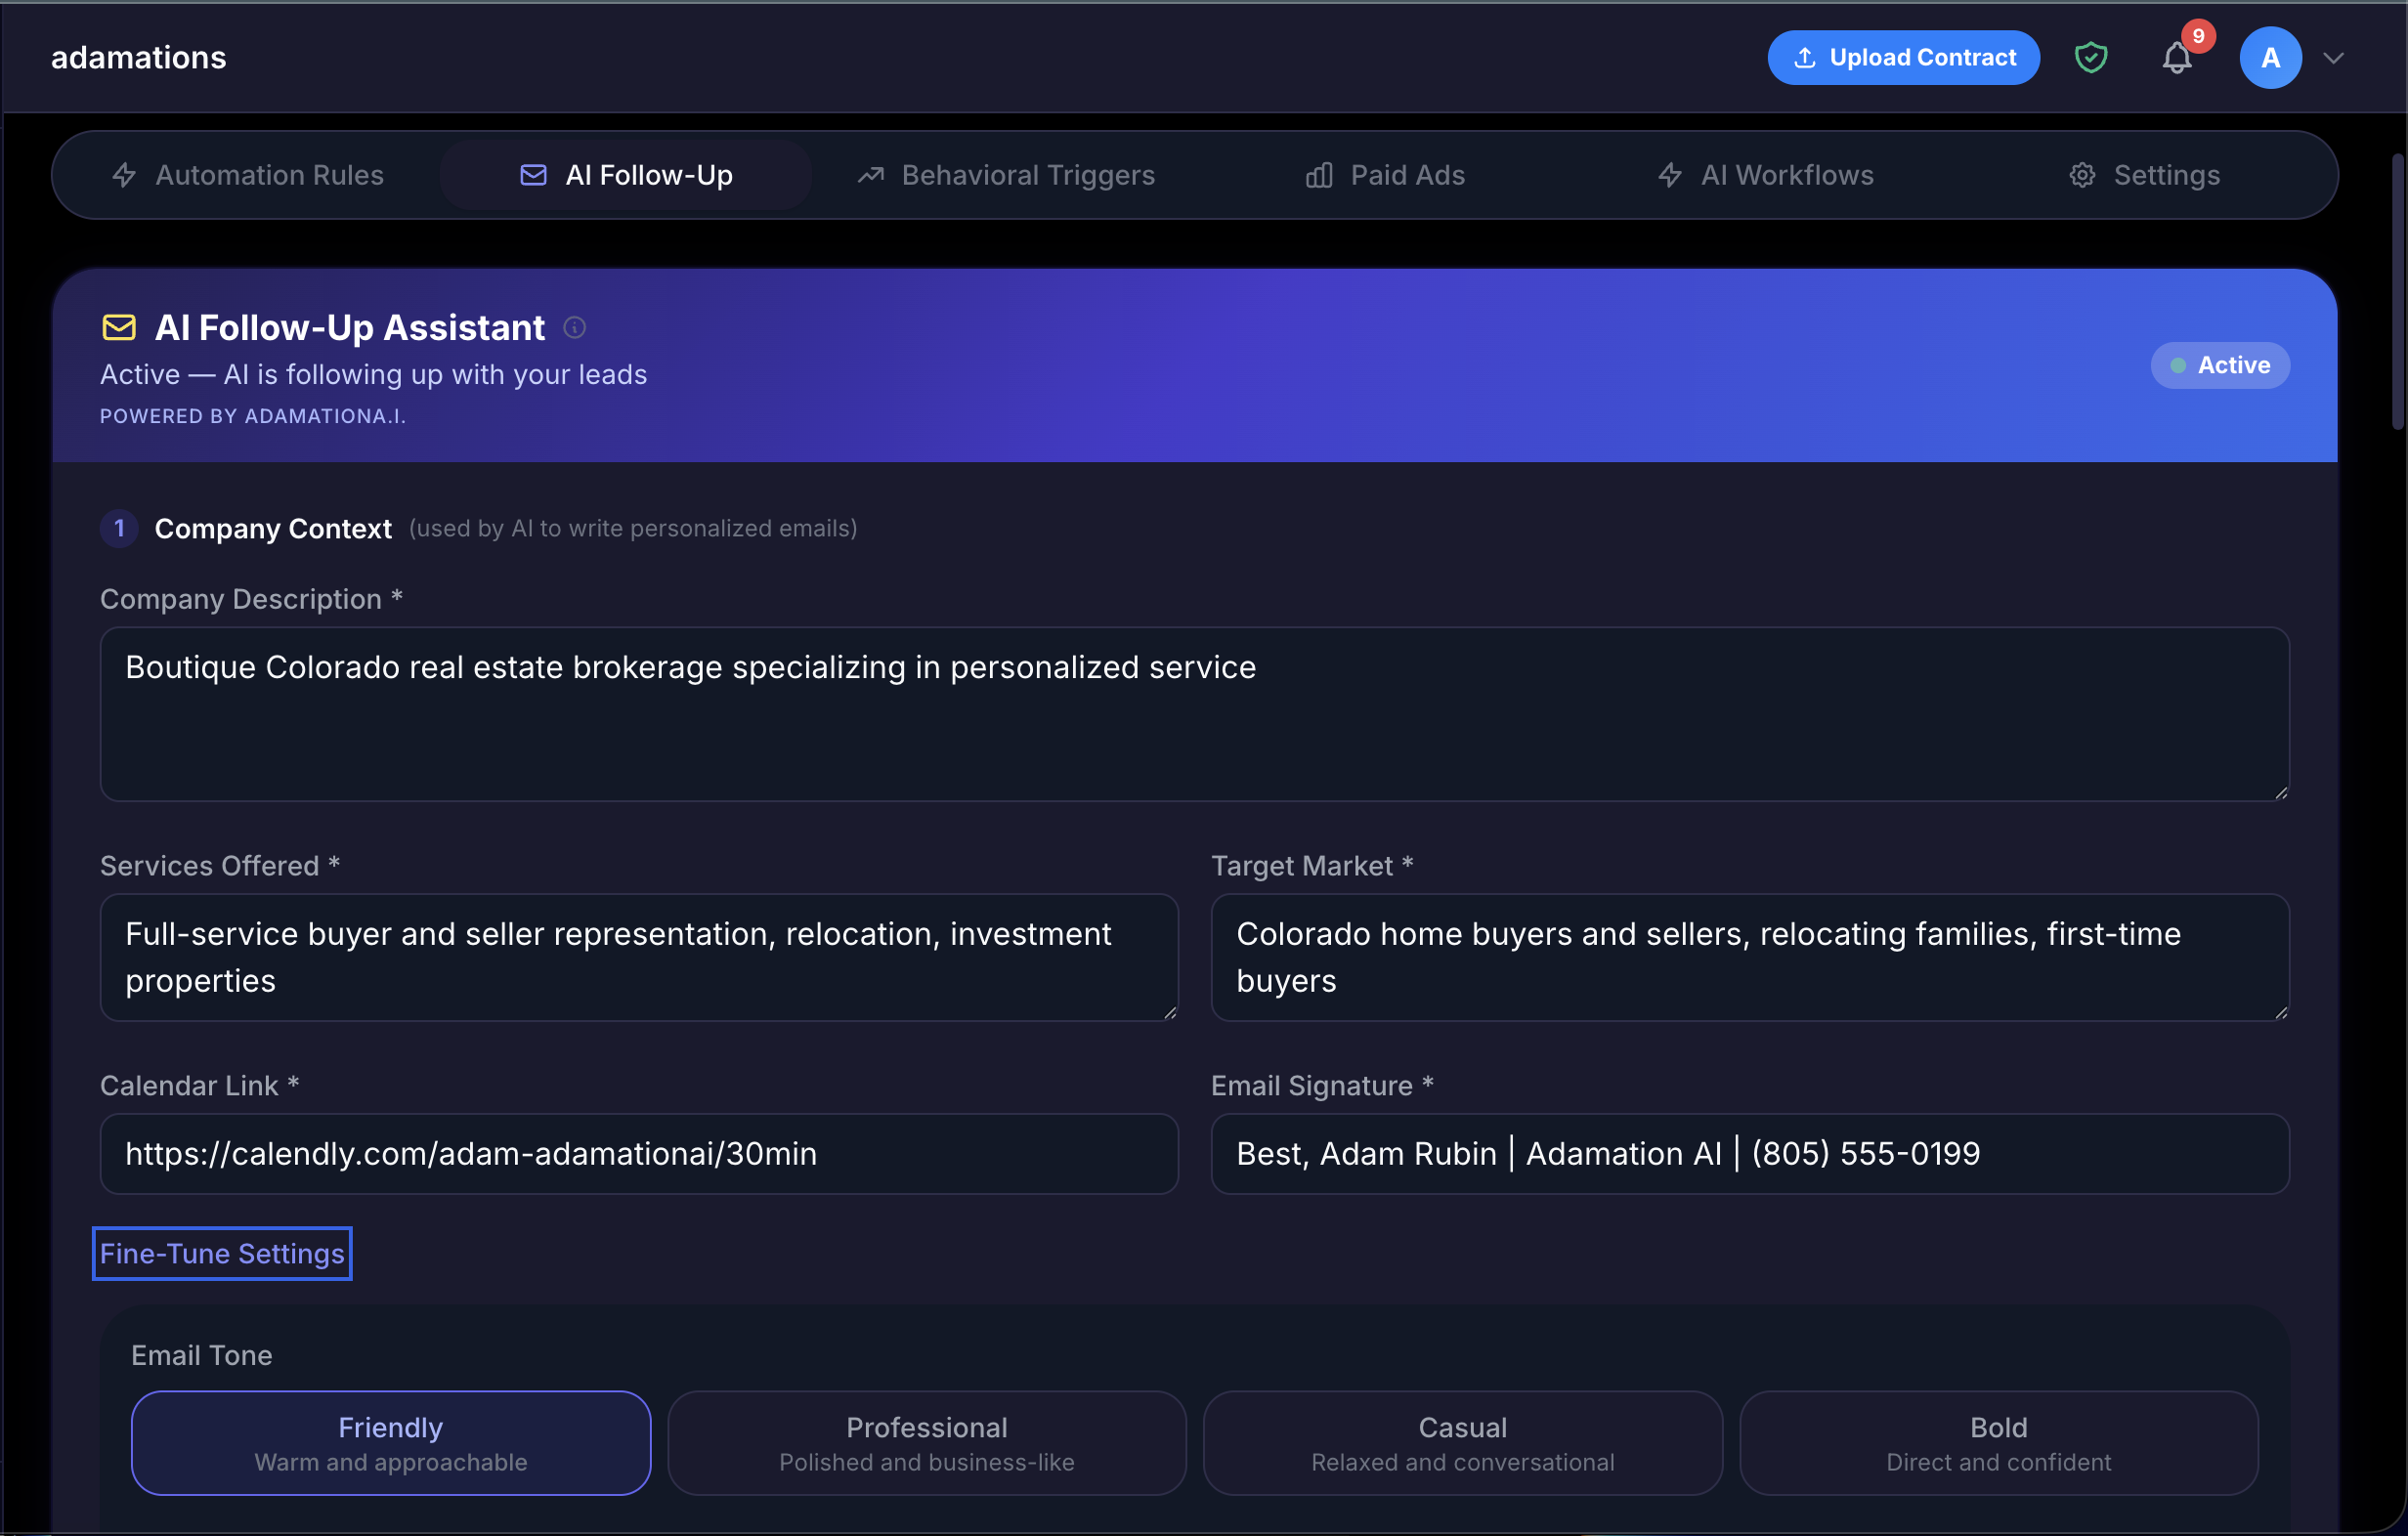Click the chart icon beside Paid Ads
The height and width of the screenshot is (1536, 2408).
pos(1318,175)
